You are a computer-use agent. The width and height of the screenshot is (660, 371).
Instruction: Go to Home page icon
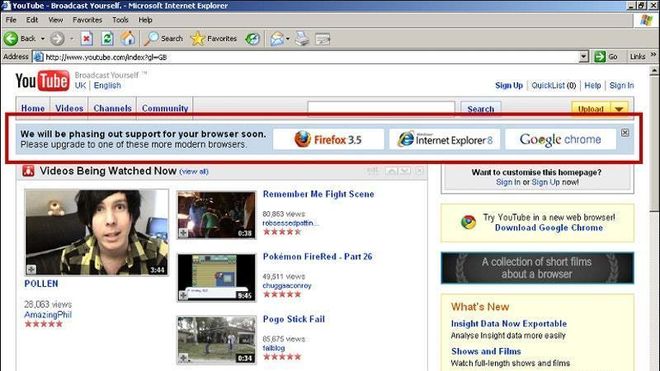click(128, 39)
